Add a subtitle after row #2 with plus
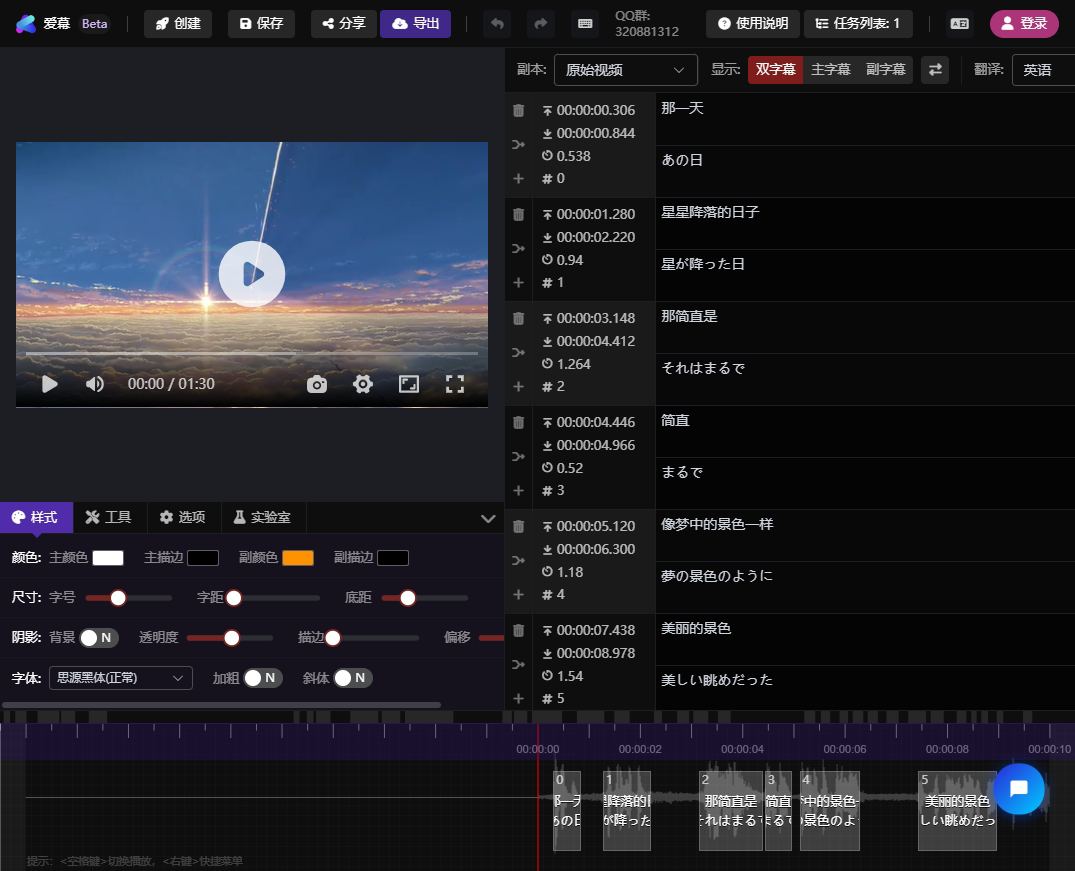The width and height of the screenshot is (1075, 871). pyautogui.click(x=518, y=387)
